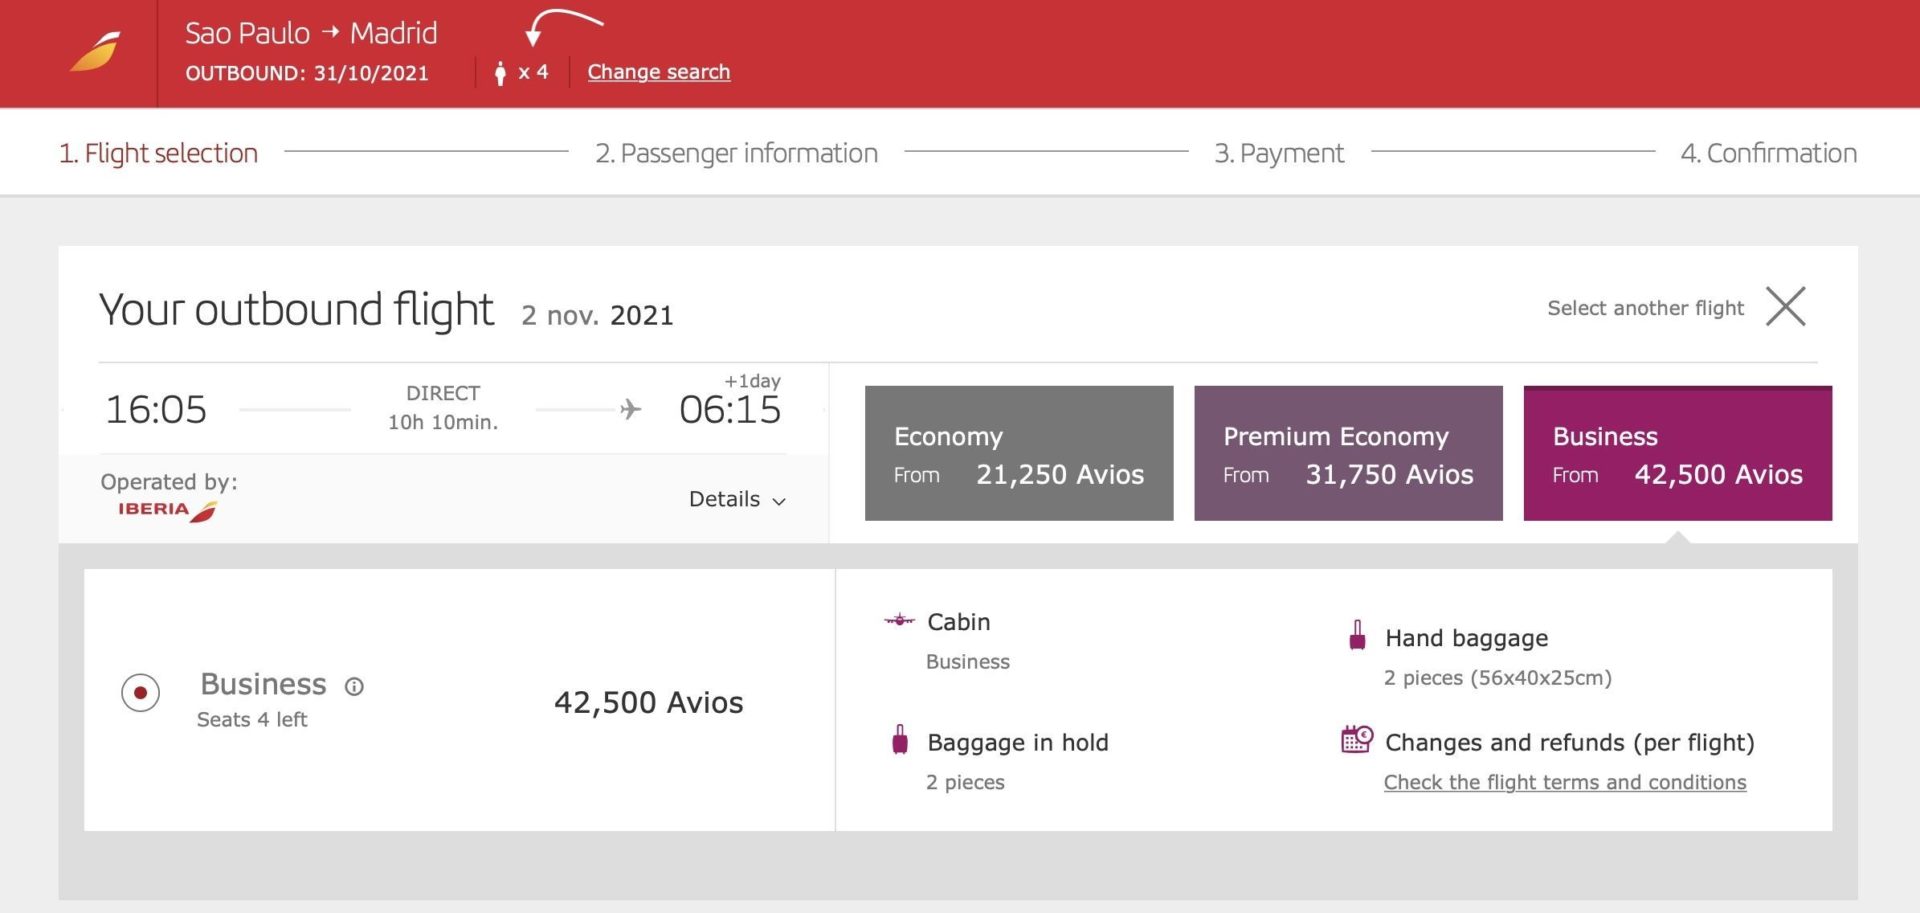Choose the Business 42,500 Avios fare tile
This screenshot has height=913, width=1920.
tap(1677, 453)
